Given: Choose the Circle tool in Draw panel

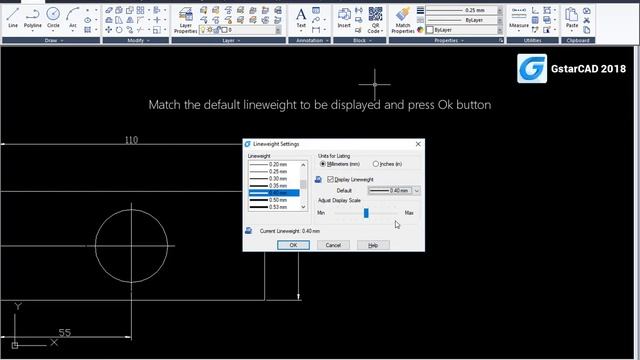Looking at the screenshot, I should 53,18.
